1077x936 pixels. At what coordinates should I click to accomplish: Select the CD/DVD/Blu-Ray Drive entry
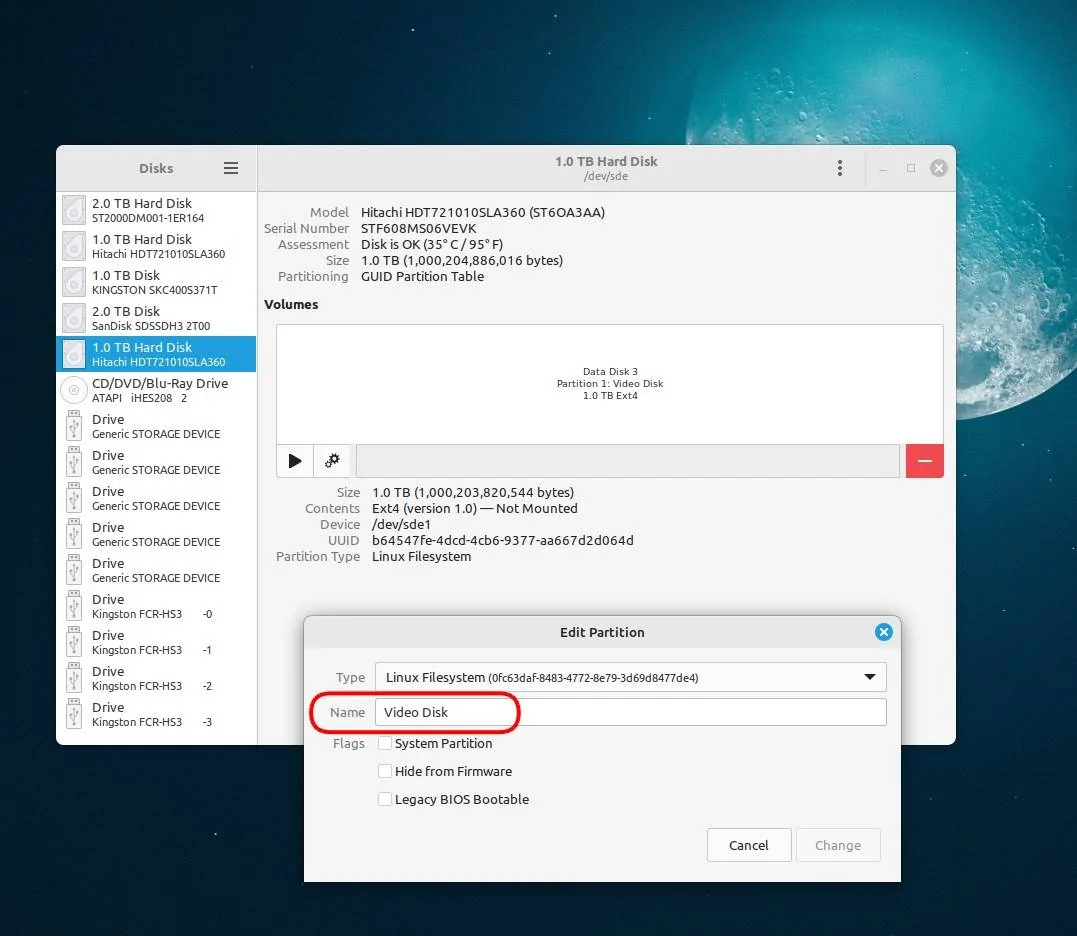pyautogui.click(x=156, y=390)
